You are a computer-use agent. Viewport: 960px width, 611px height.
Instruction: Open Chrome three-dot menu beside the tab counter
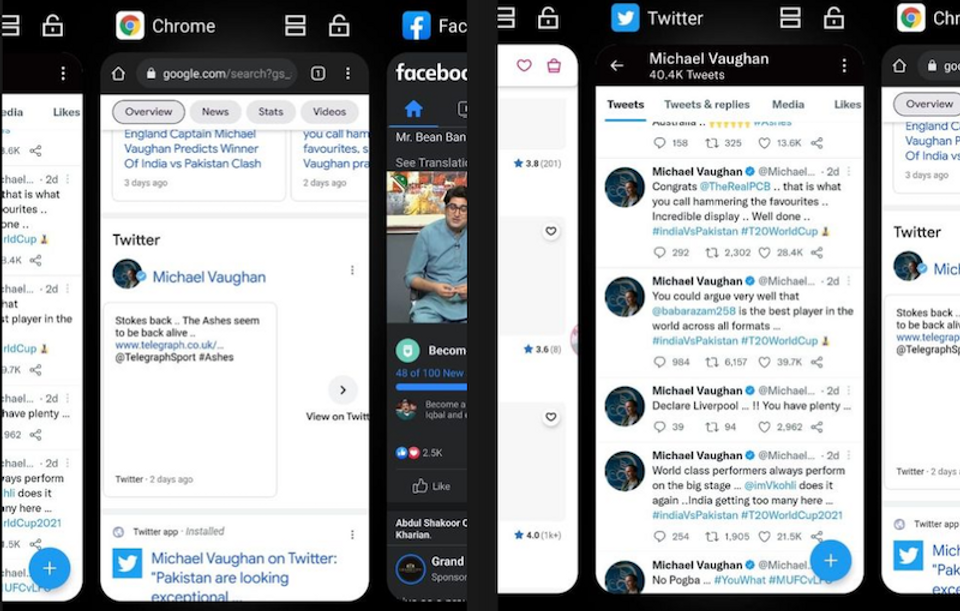348,73
